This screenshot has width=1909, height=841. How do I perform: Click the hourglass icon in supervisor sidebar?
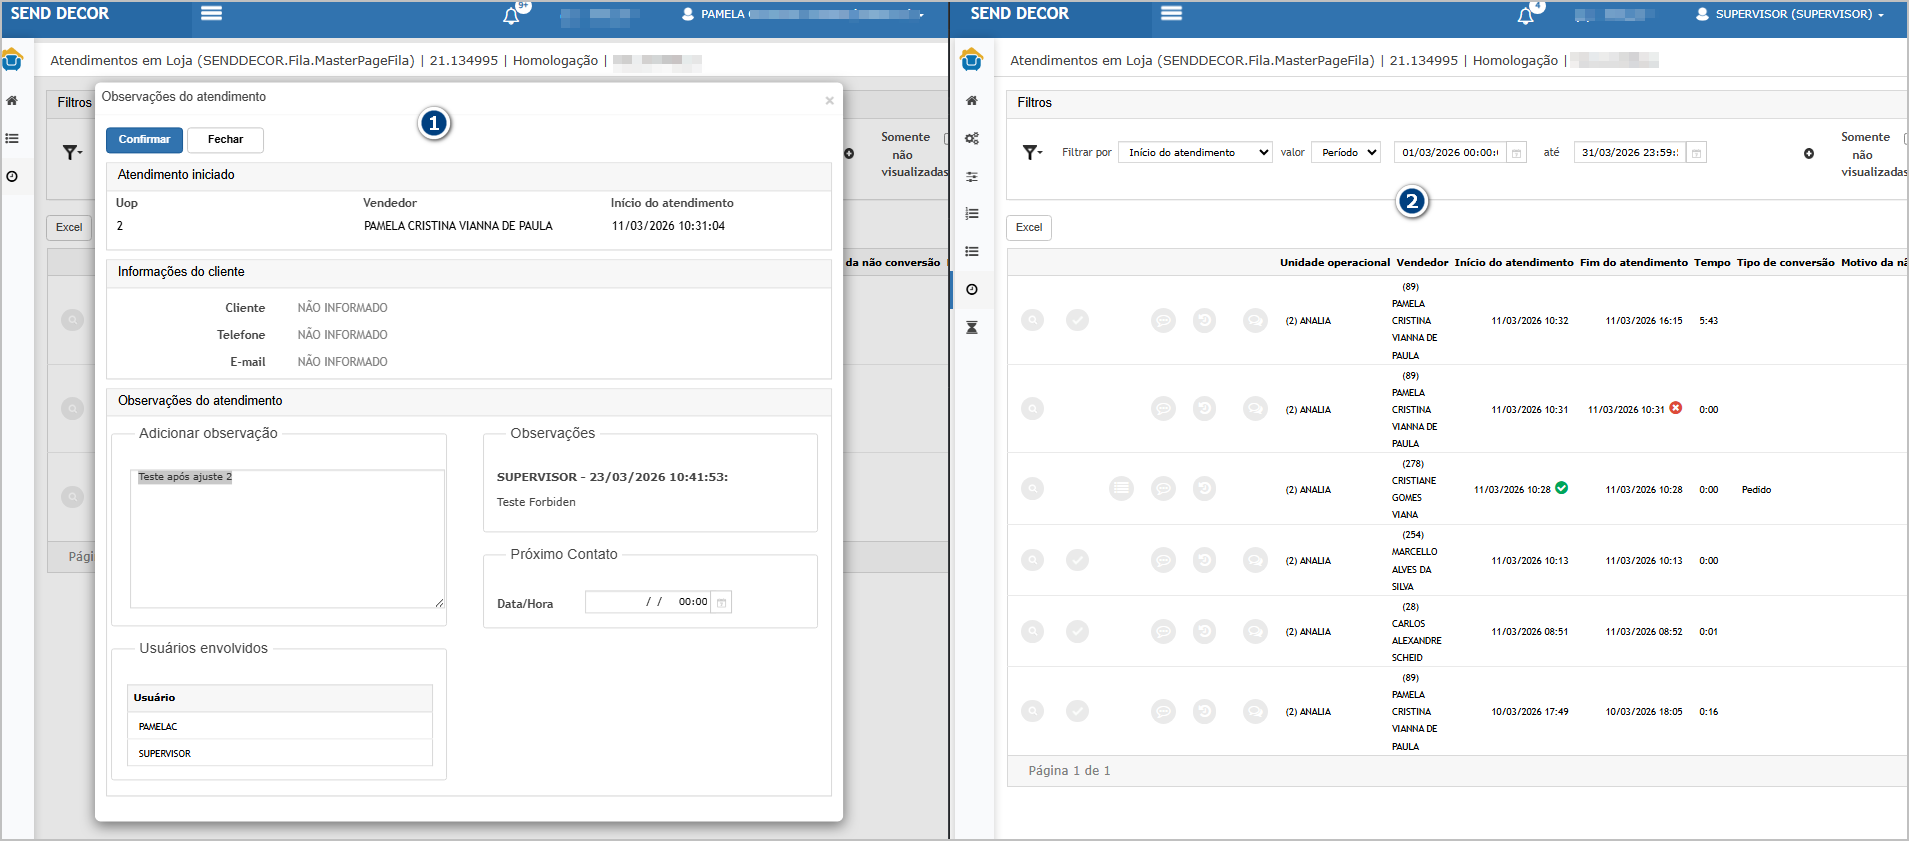point(971,328)
